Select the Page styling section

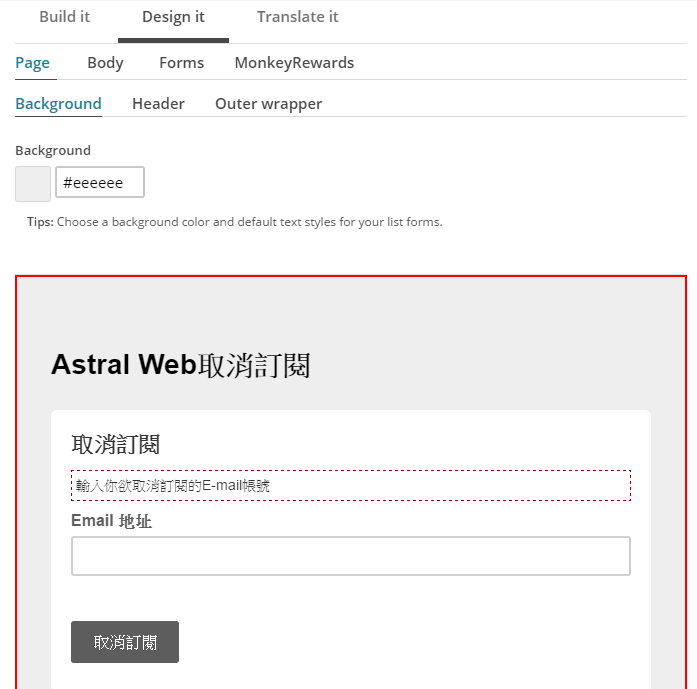pos(32,63)
